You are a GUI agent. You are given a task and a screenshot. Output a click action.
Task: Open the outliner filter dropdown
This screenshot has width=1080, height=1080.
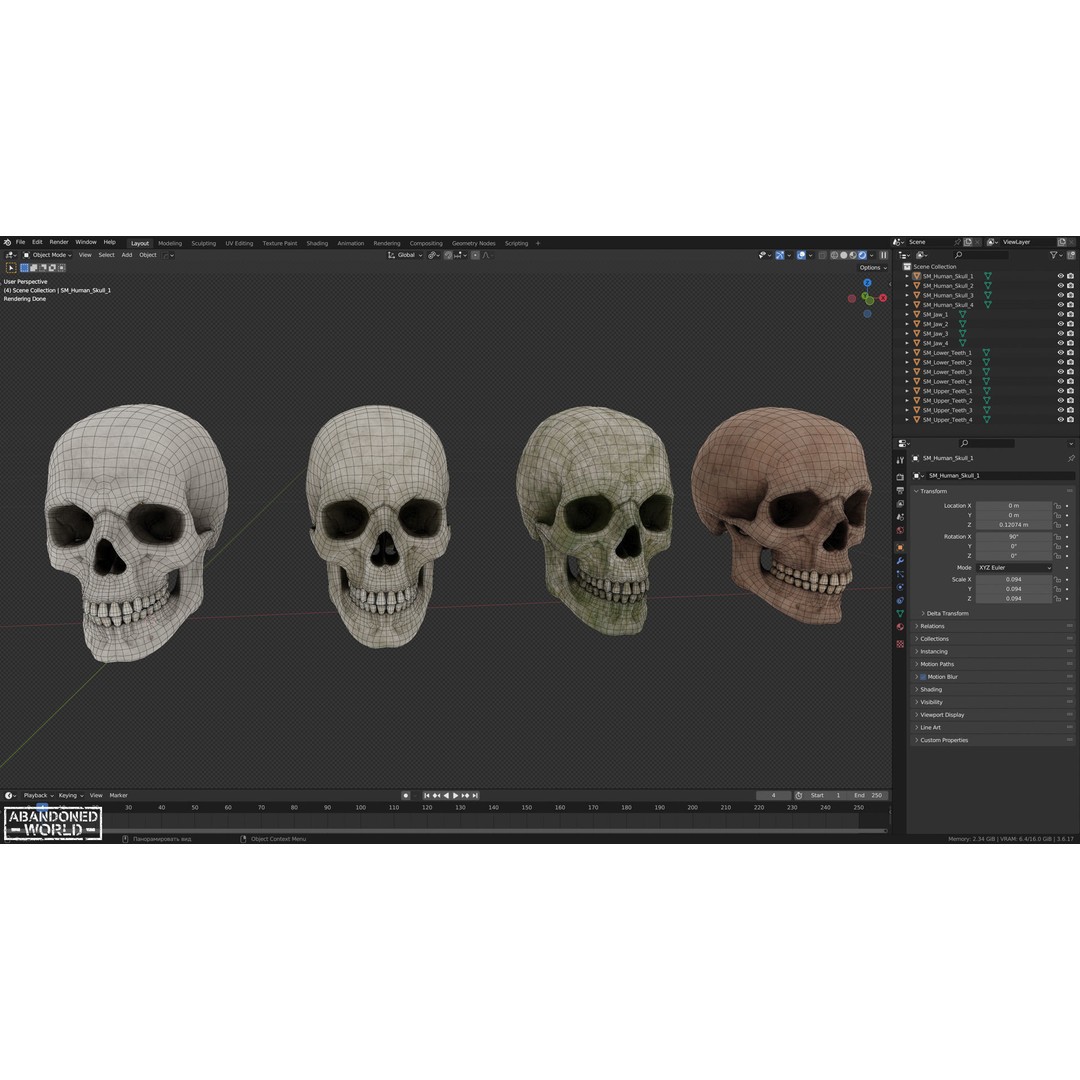point(1055,256)
